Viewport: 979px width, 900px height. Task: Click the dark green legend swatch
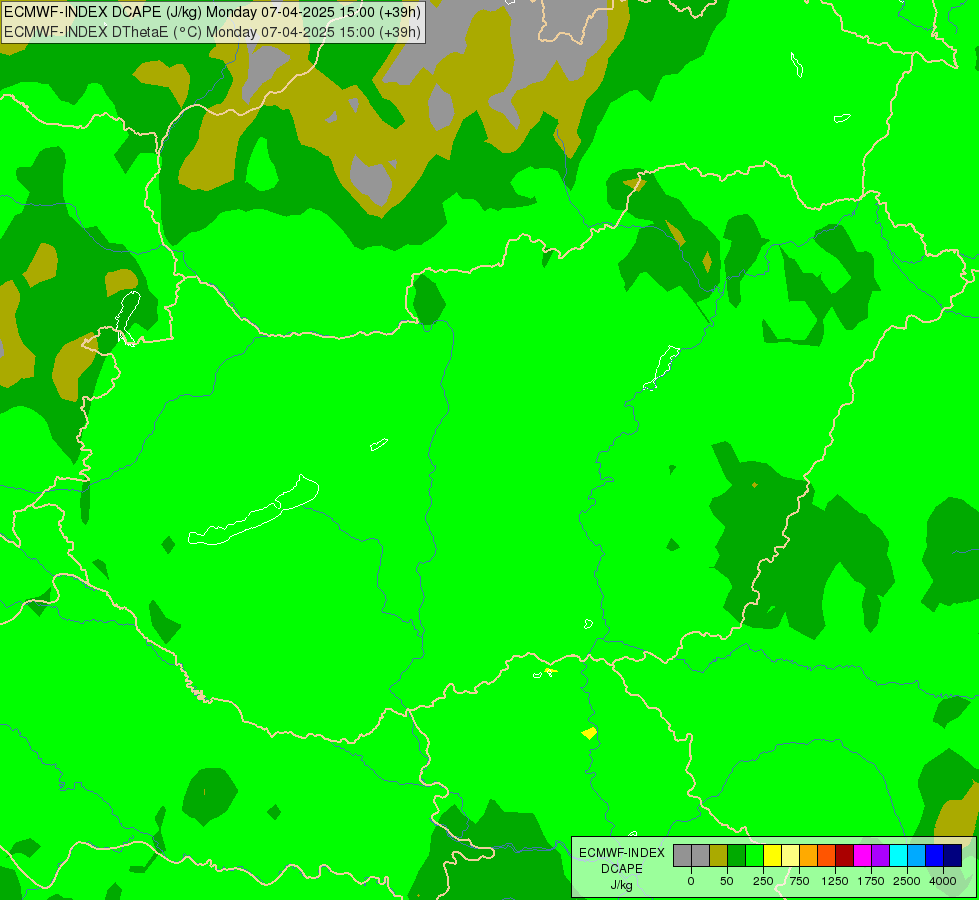coord(737,855)
